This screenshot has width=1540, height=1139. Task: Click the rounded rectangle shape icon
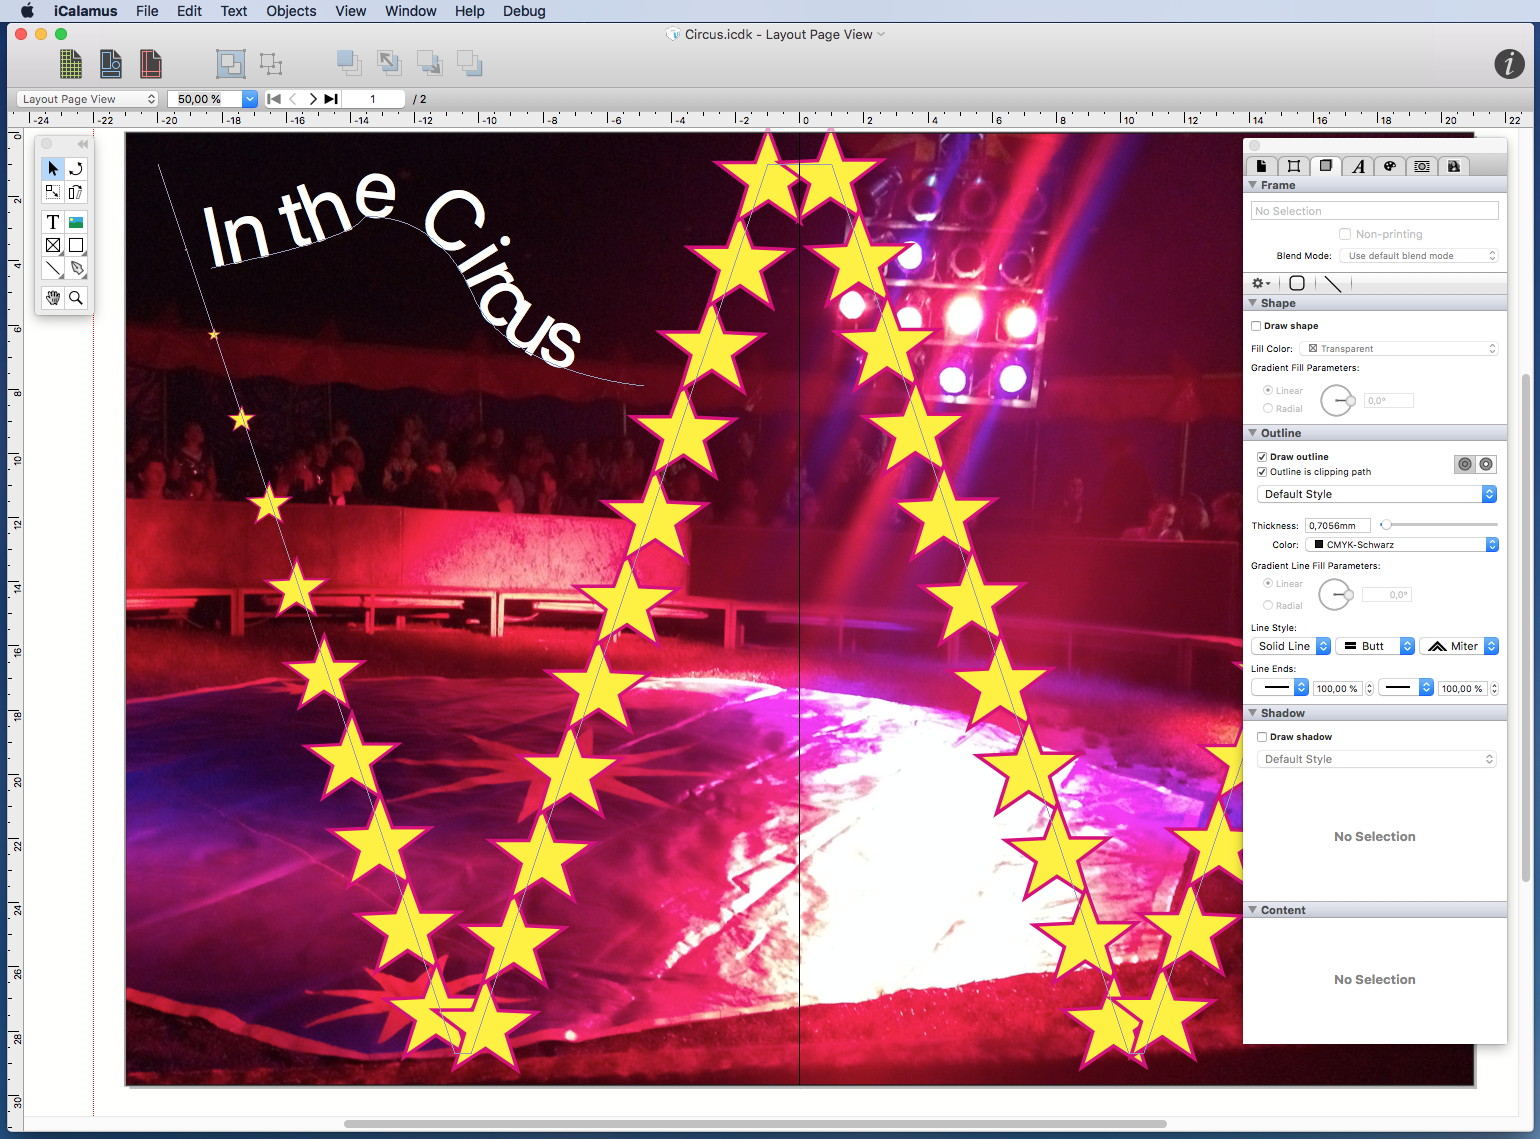point(1297,283)
